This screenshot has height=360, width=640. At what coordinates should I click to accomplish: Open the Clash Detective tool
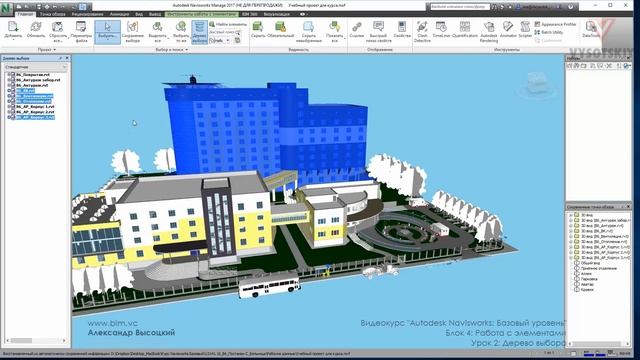point(422,31)
